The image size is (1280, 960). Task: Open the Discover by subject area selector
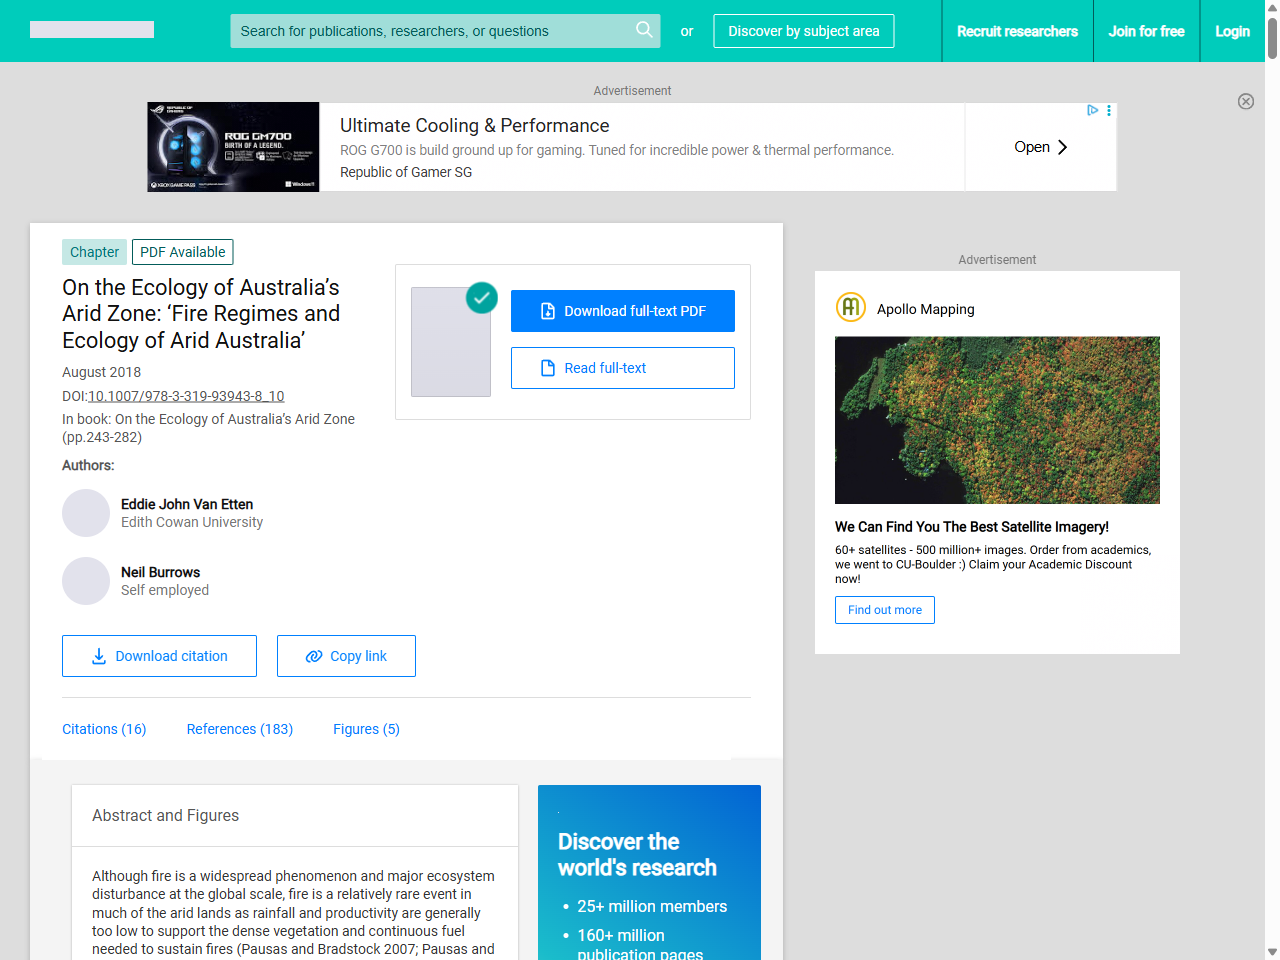pos(803,31)
